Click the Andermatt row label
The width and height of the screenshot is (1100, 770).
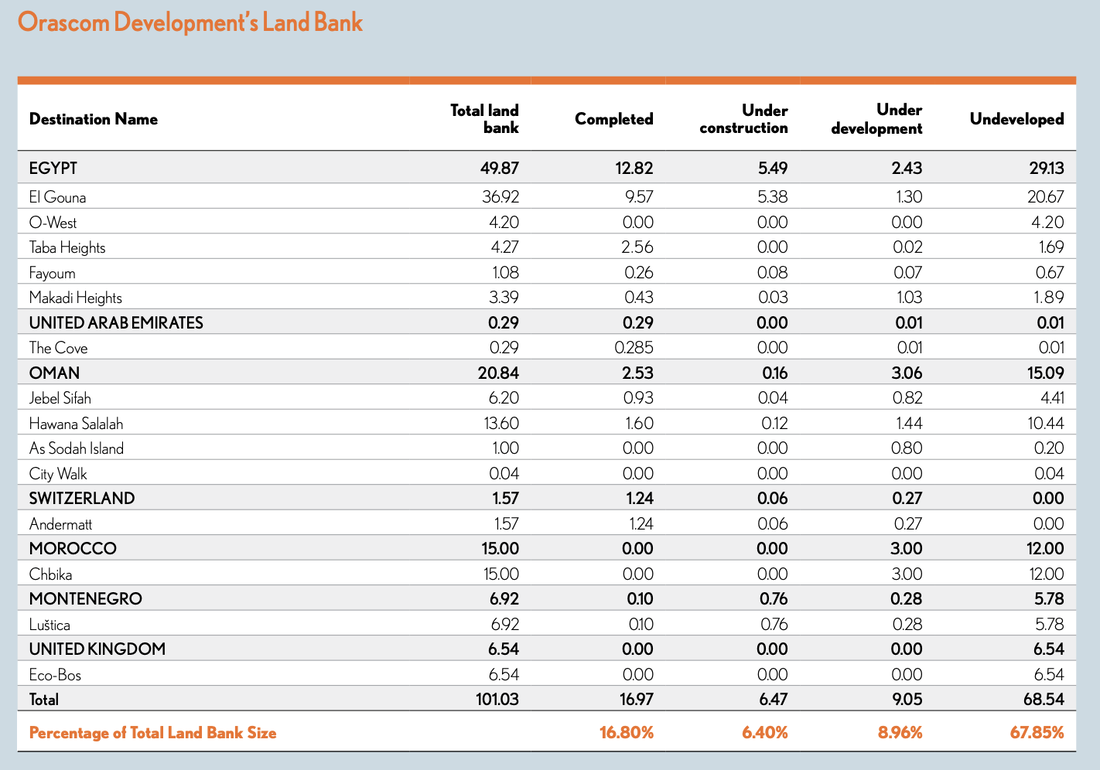pos(60,525)
